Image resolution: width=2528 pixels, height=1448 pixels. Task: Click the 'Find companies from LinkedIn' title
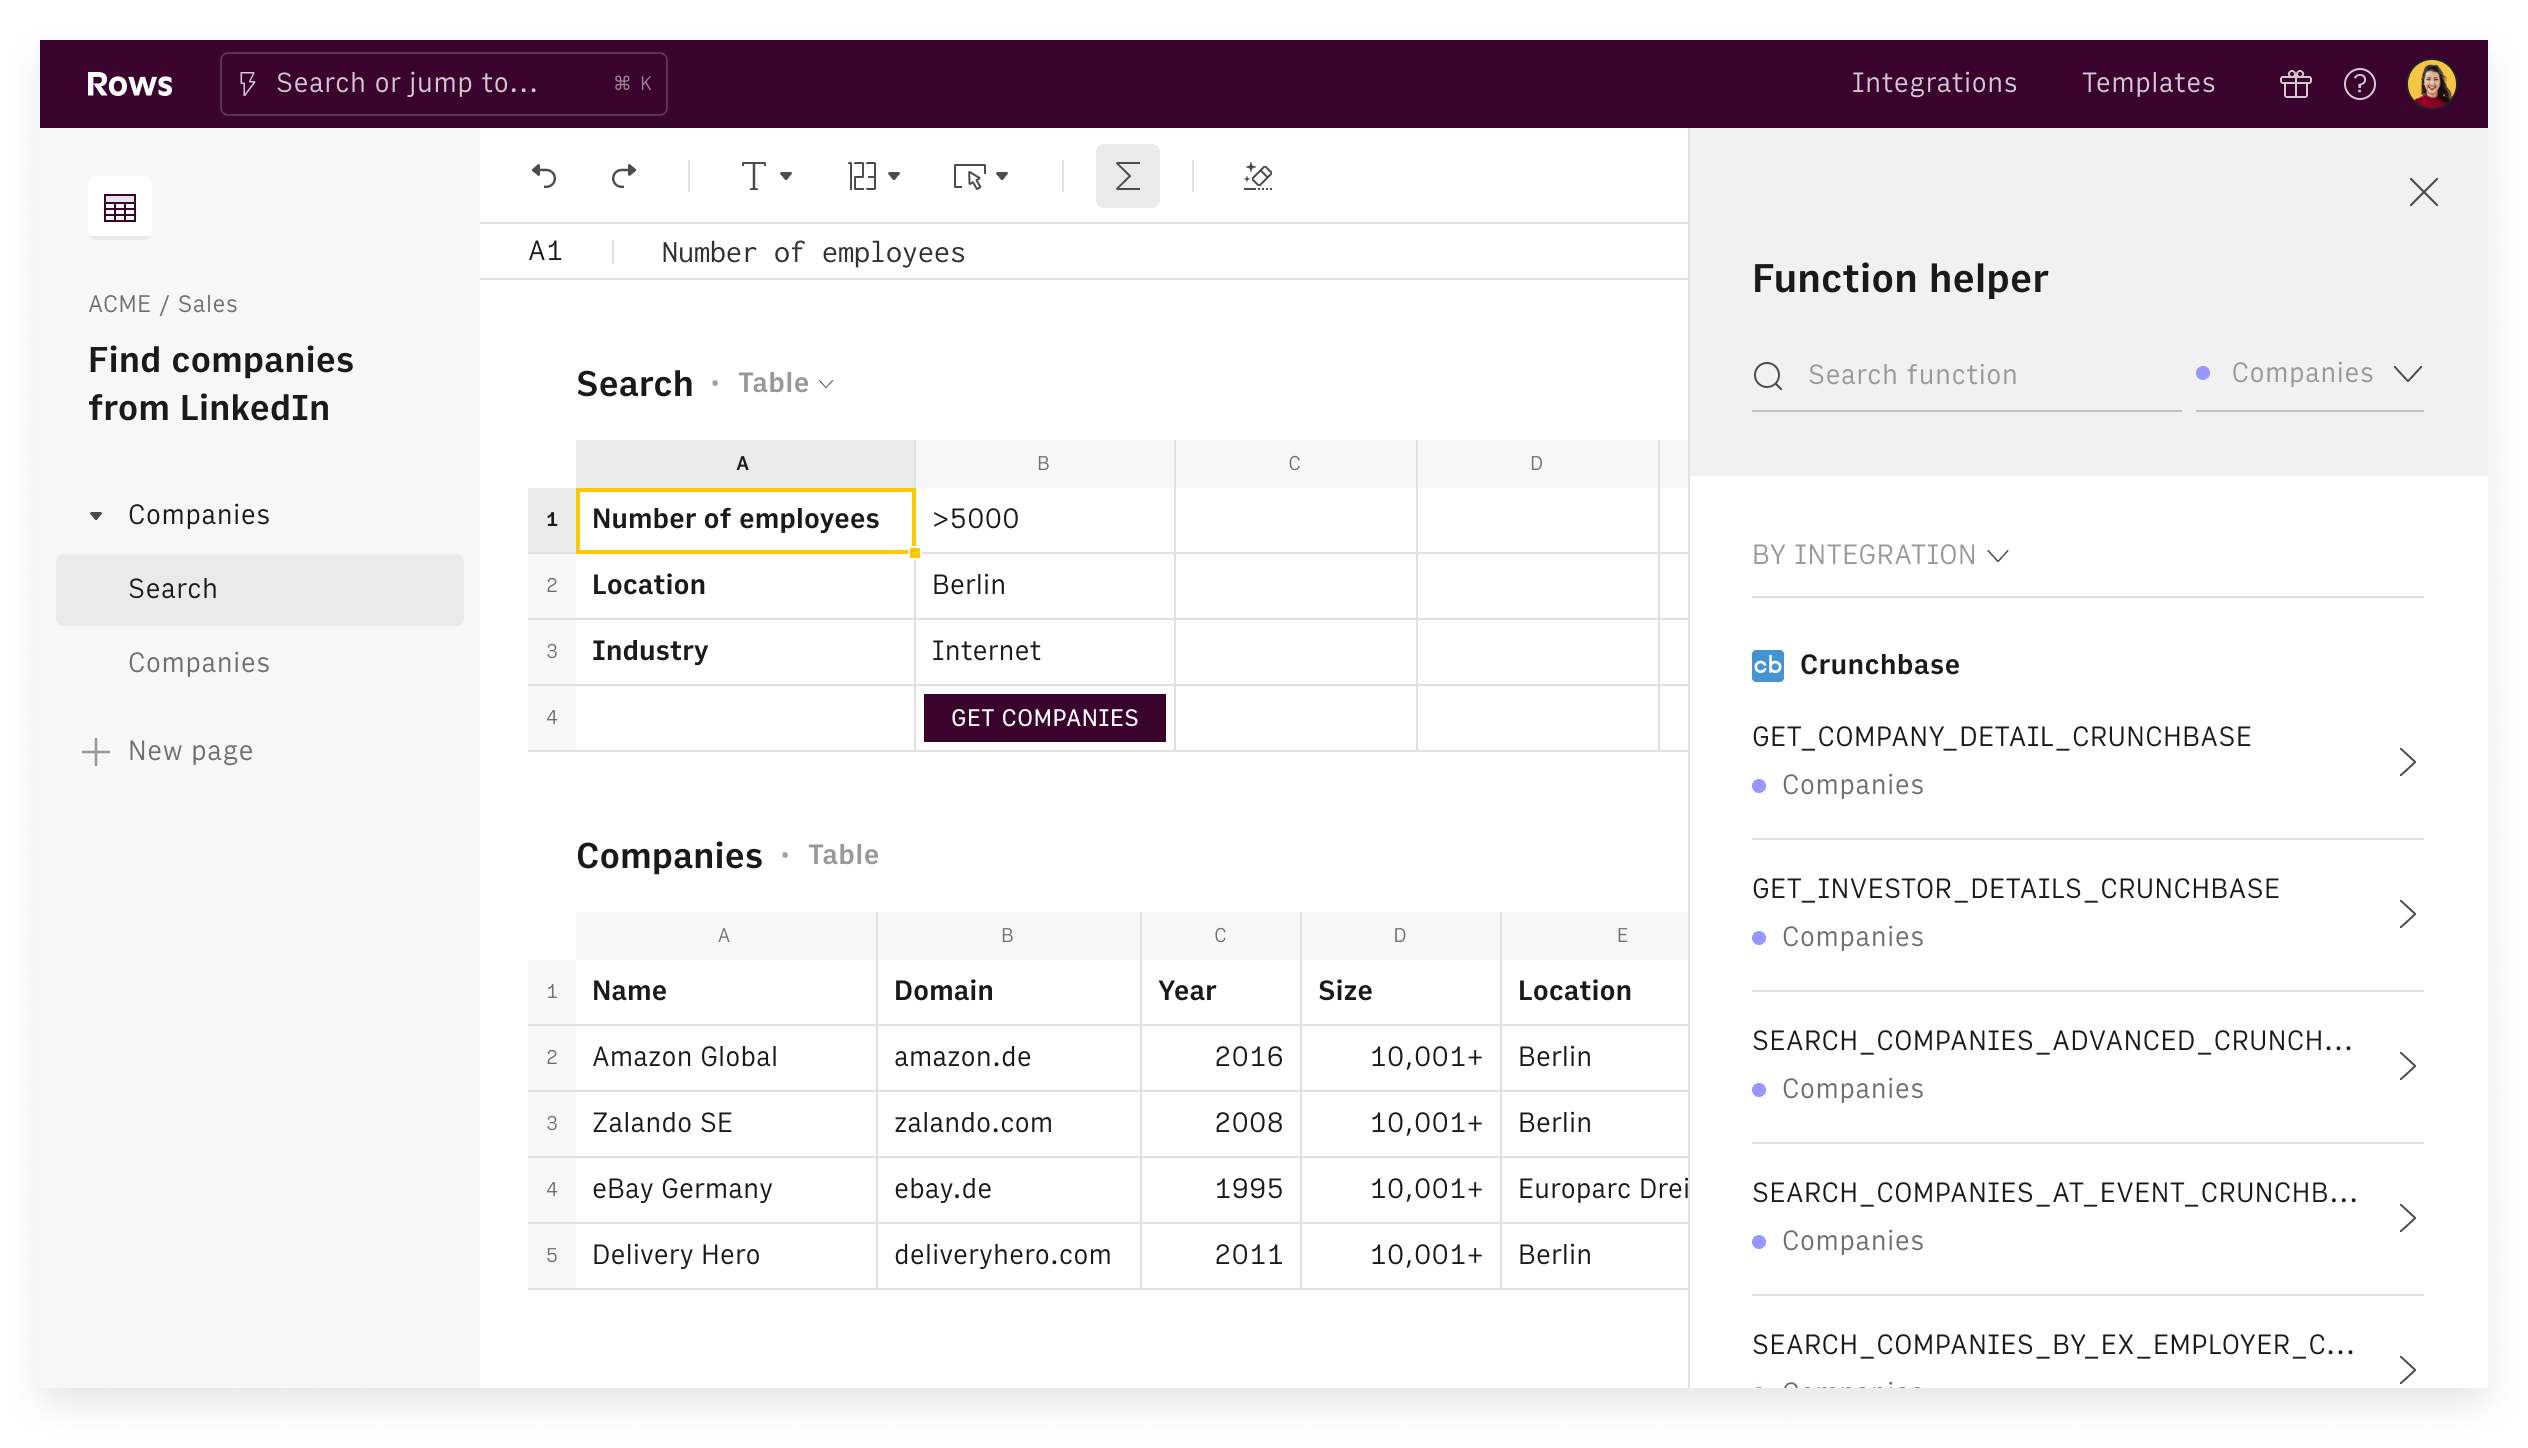(221, 384)
